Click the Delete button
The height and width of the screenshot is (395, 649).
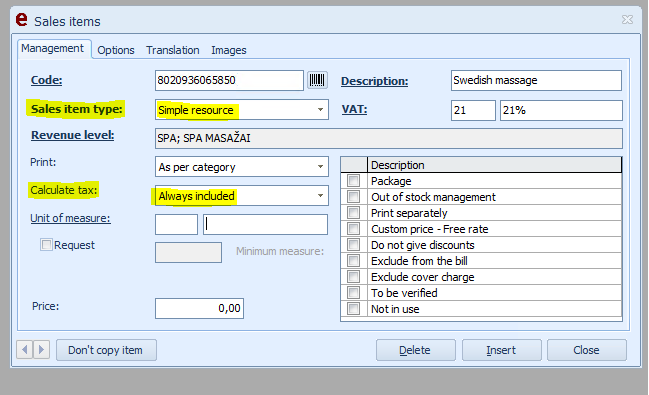tap(415, 350)
